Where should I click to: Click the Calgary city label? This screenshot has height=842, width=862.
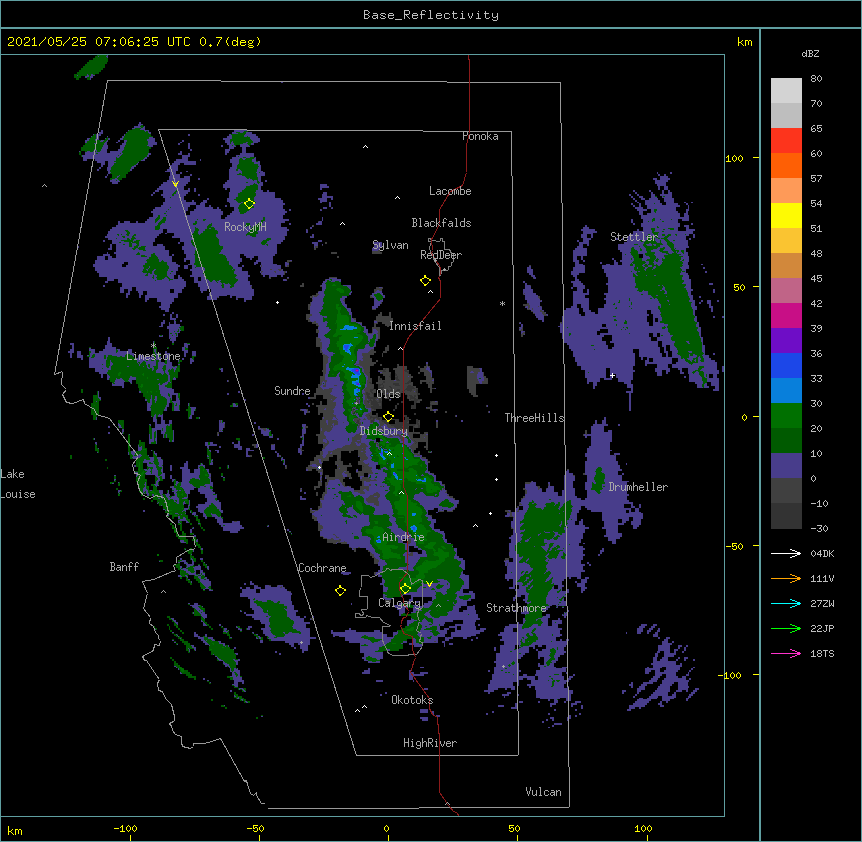click(400, 603)
